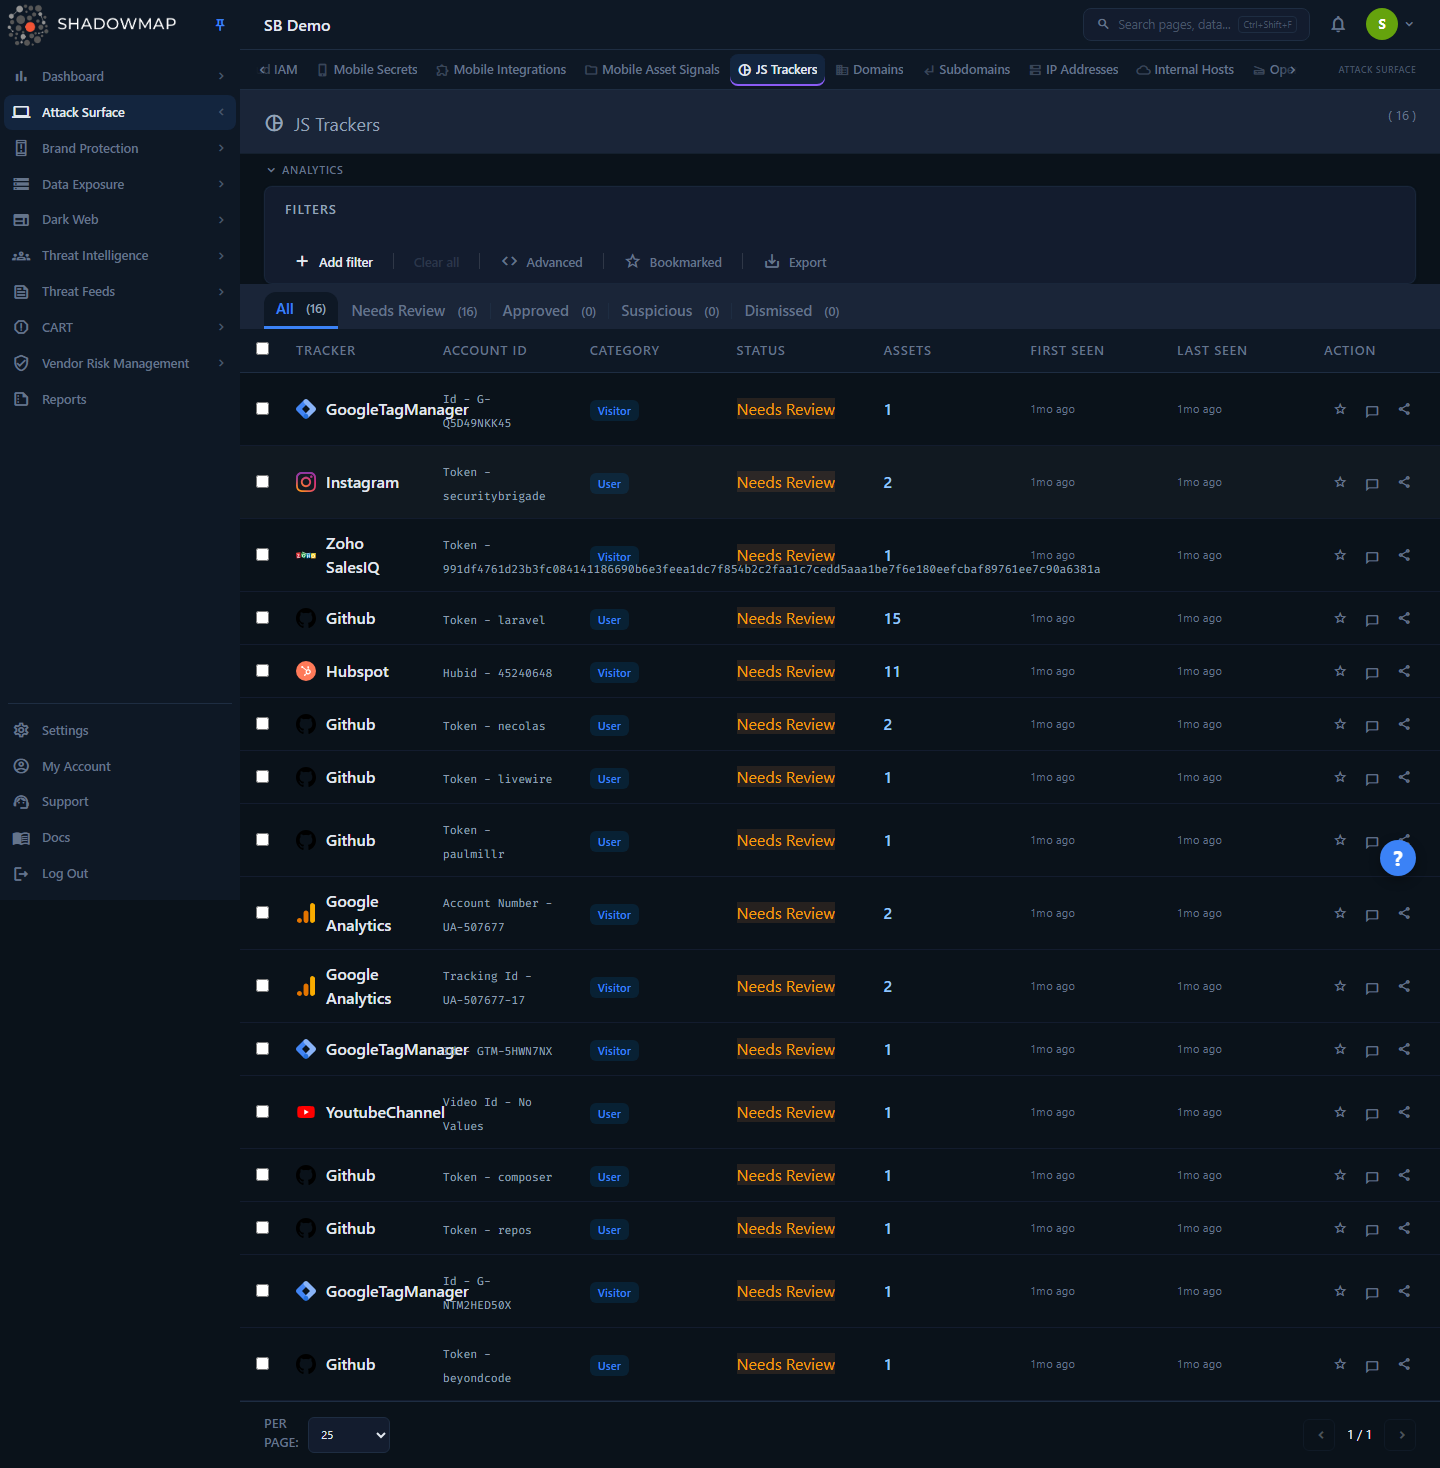1440x1468 pixels.
Task: Open the Subdomains tab
Action: [966, 70]
